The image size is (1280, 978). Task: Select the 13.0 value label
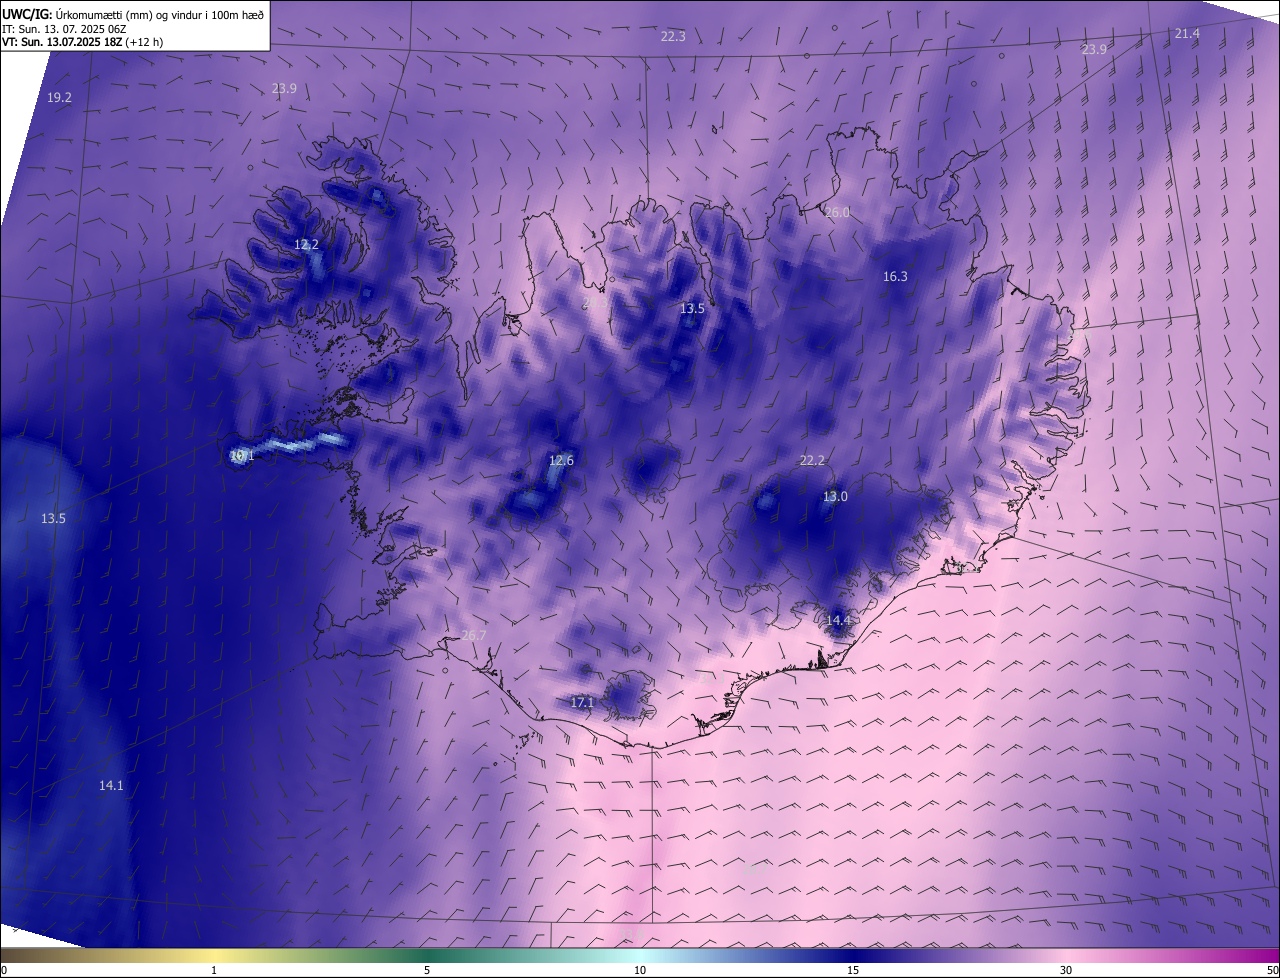click(x=835, y=497)
